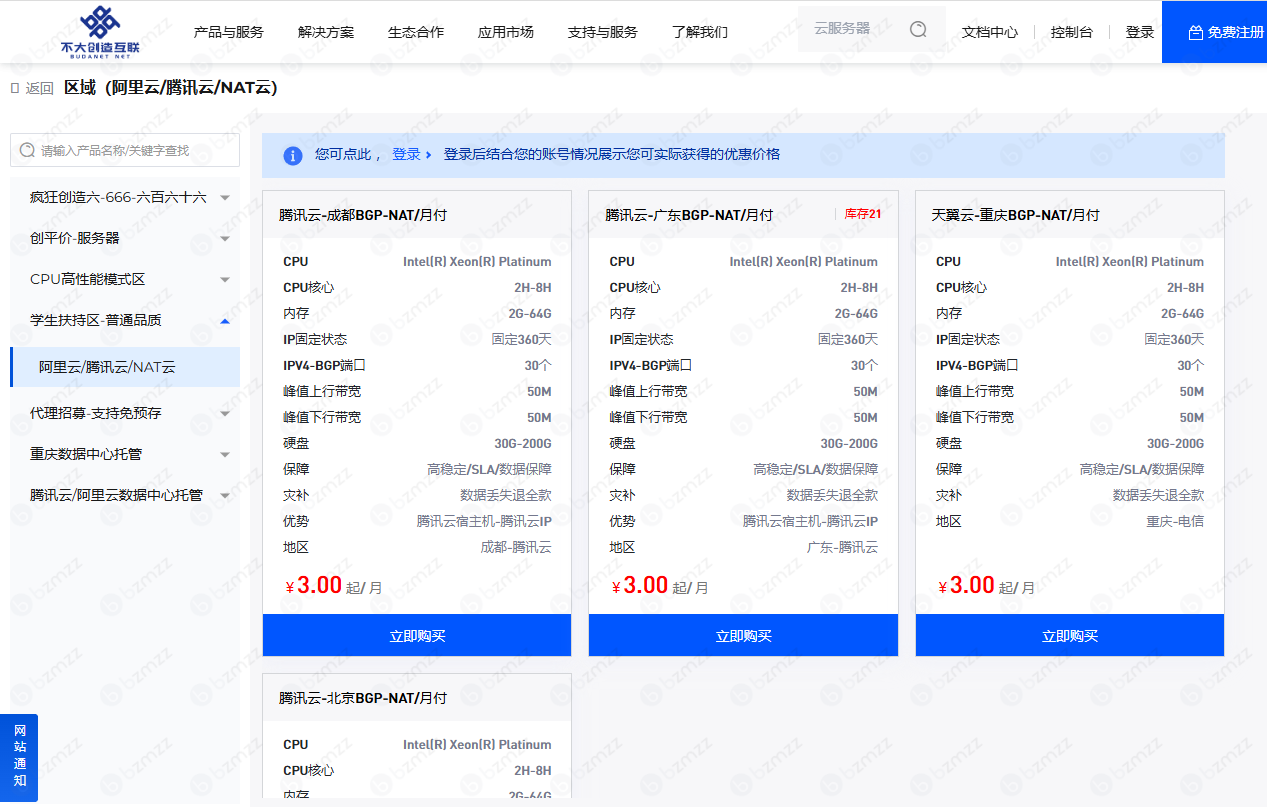Click the sidebar product name search field
Image resolution: width=1267 pixels, height=807 pixels.
(125, 151)
